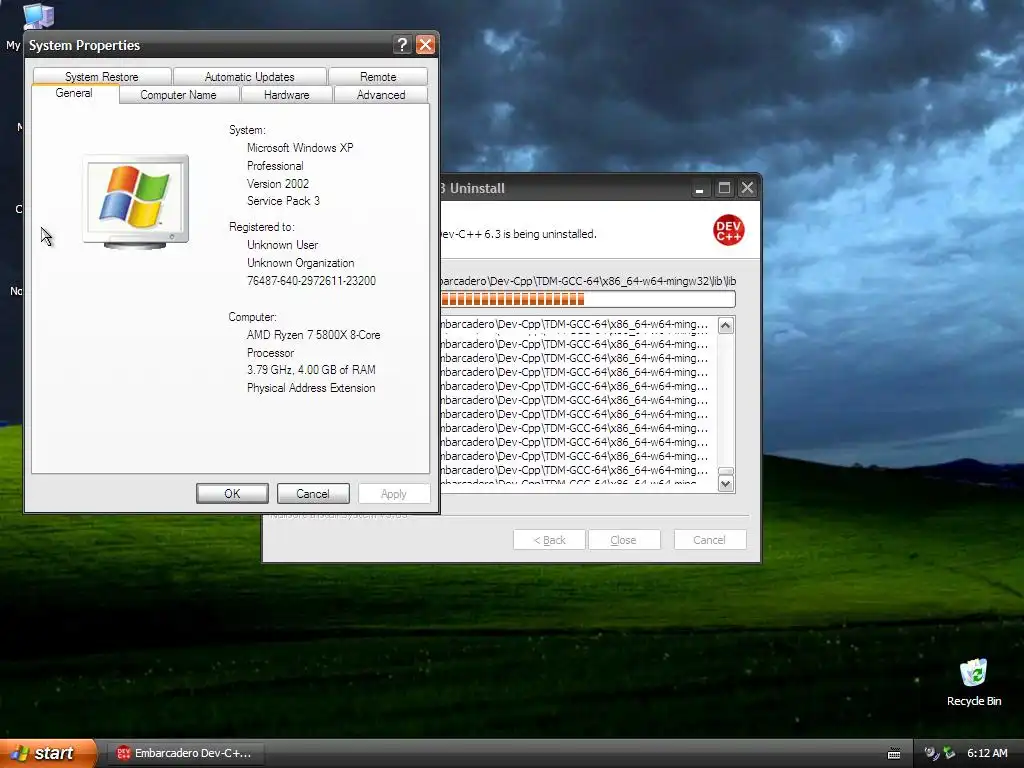
Task: Click the 'AMD Ryzen 7 5800X 8-Core' text
Action: pyautogui.click(x=313, y=334)
